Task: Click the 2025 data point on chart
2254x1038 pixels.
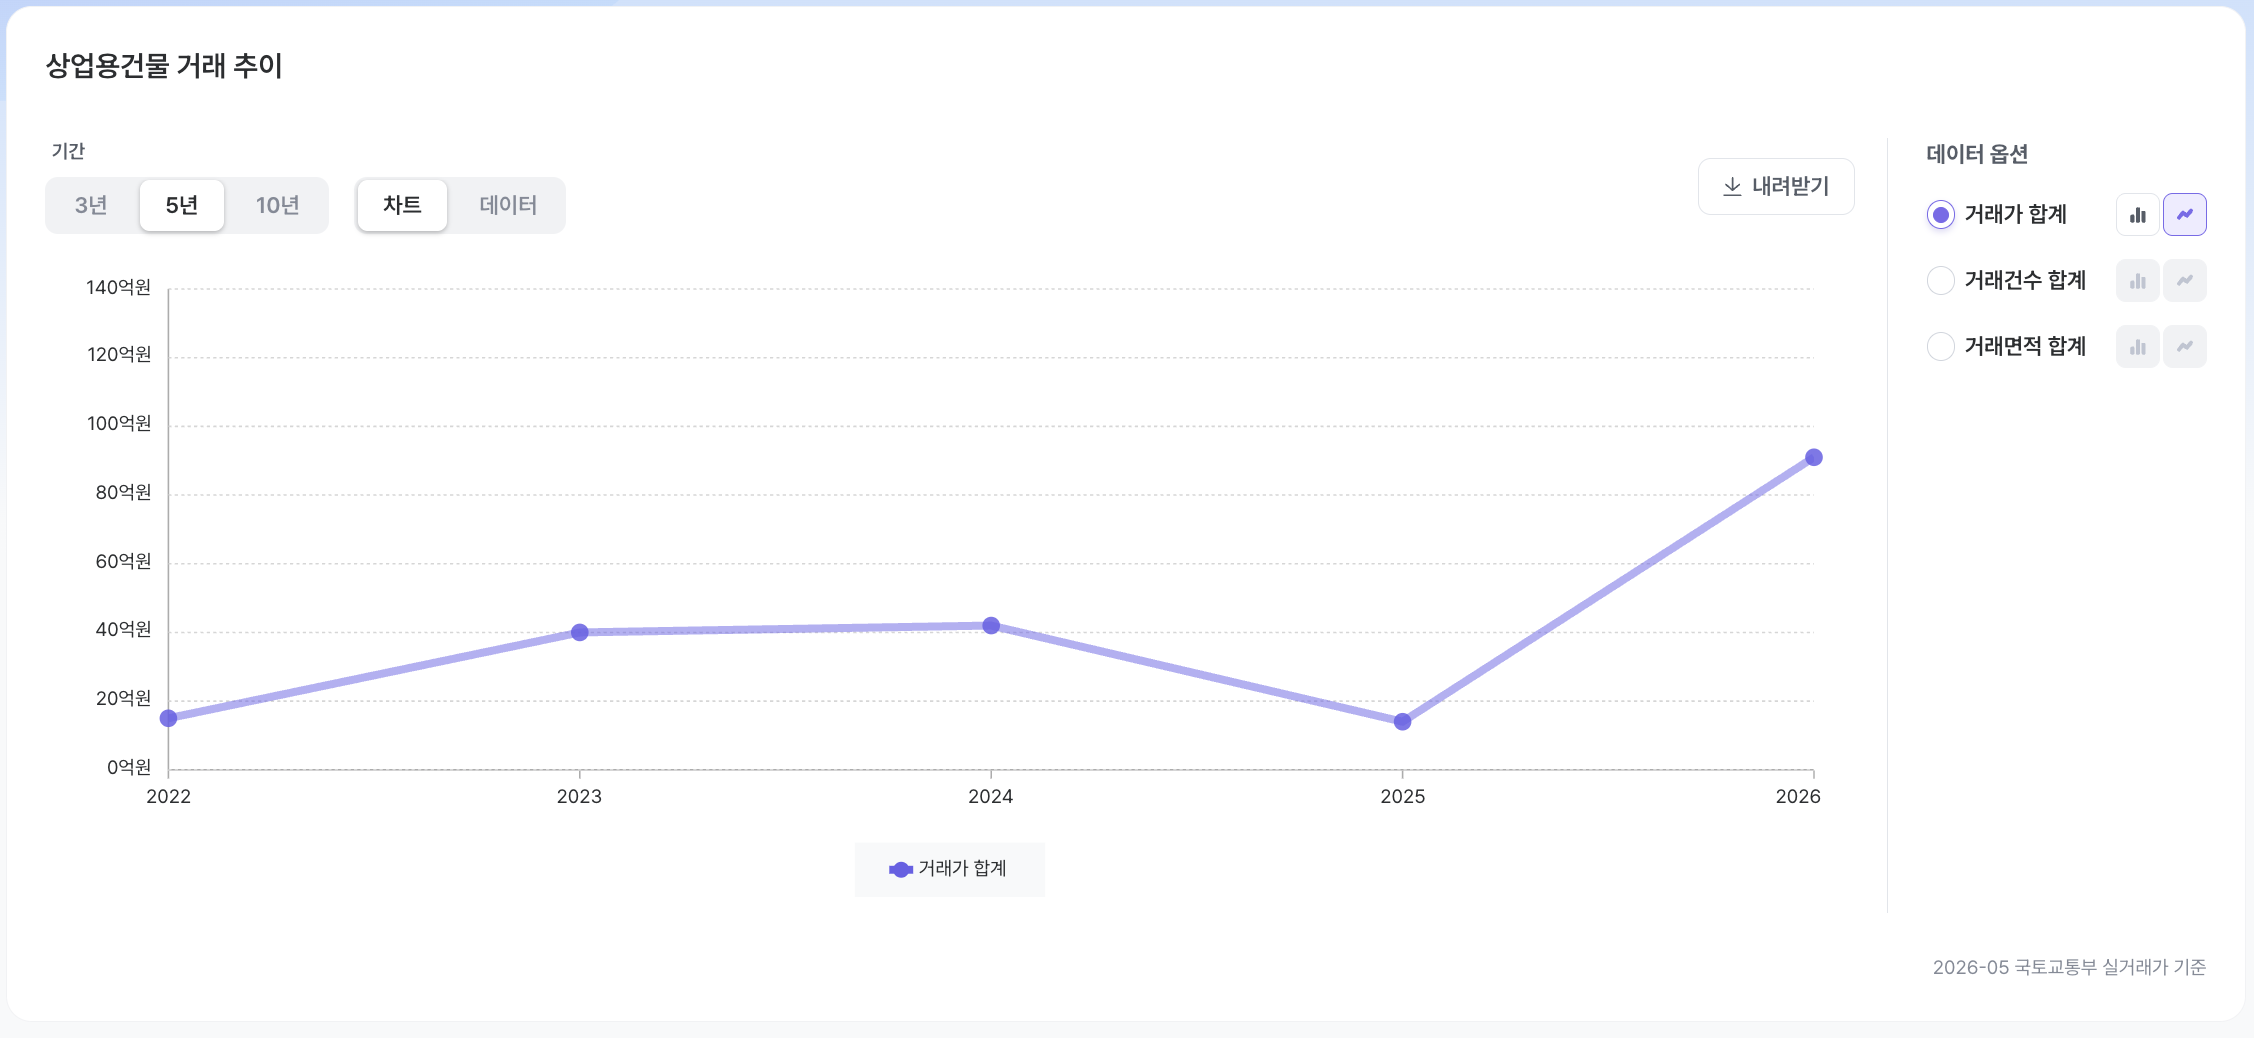Action: pyautogui.click(x=1402, y=722)
